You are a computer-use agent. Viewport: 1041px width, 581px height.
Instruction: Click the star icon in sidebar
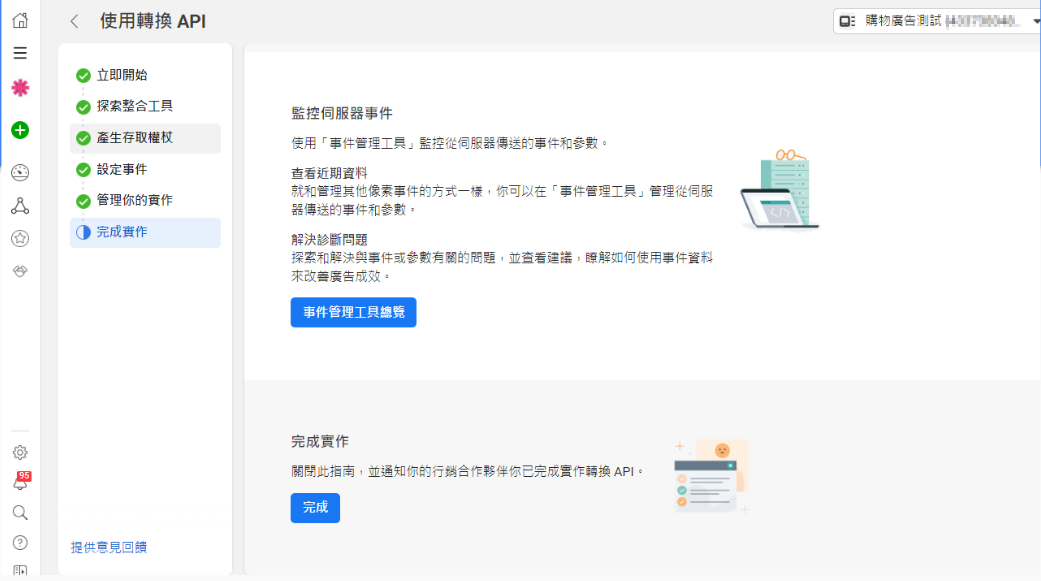pyautogui.click(x=20, y=238)
